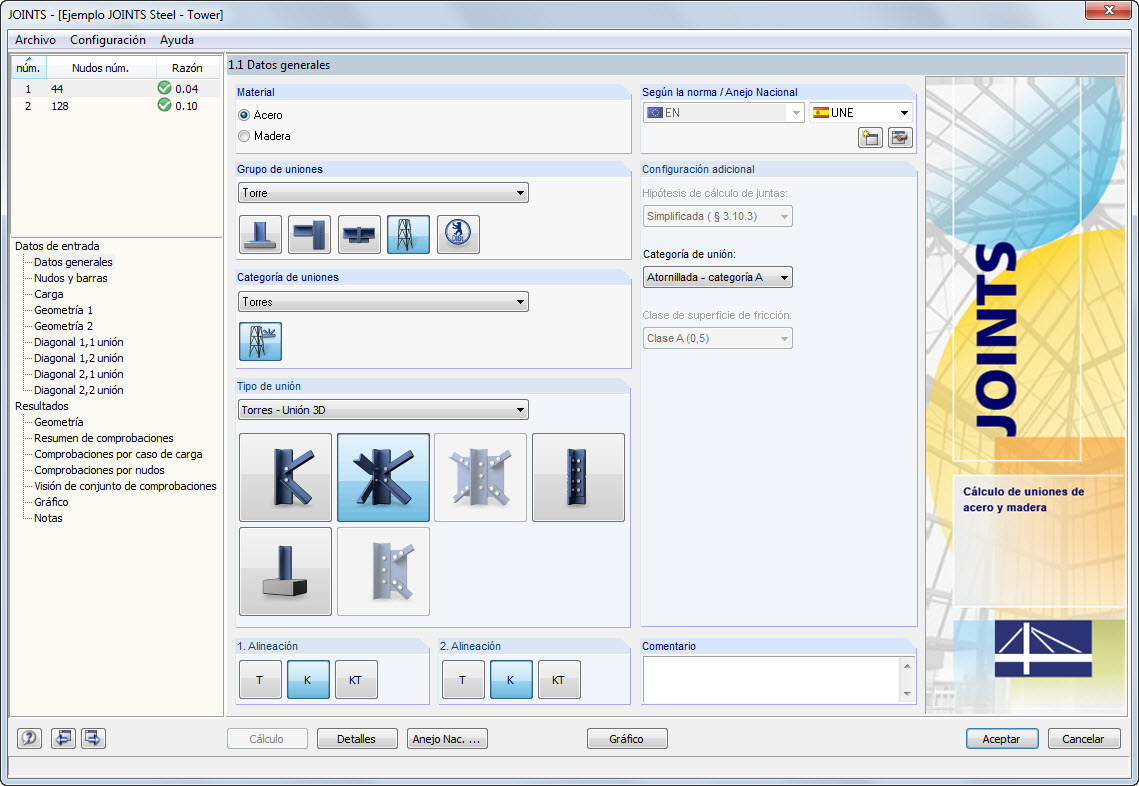Image resolution: width=1139 pixels, height=786 pixels.
Task: Select Madera material radio button
Action: (244, 136)
